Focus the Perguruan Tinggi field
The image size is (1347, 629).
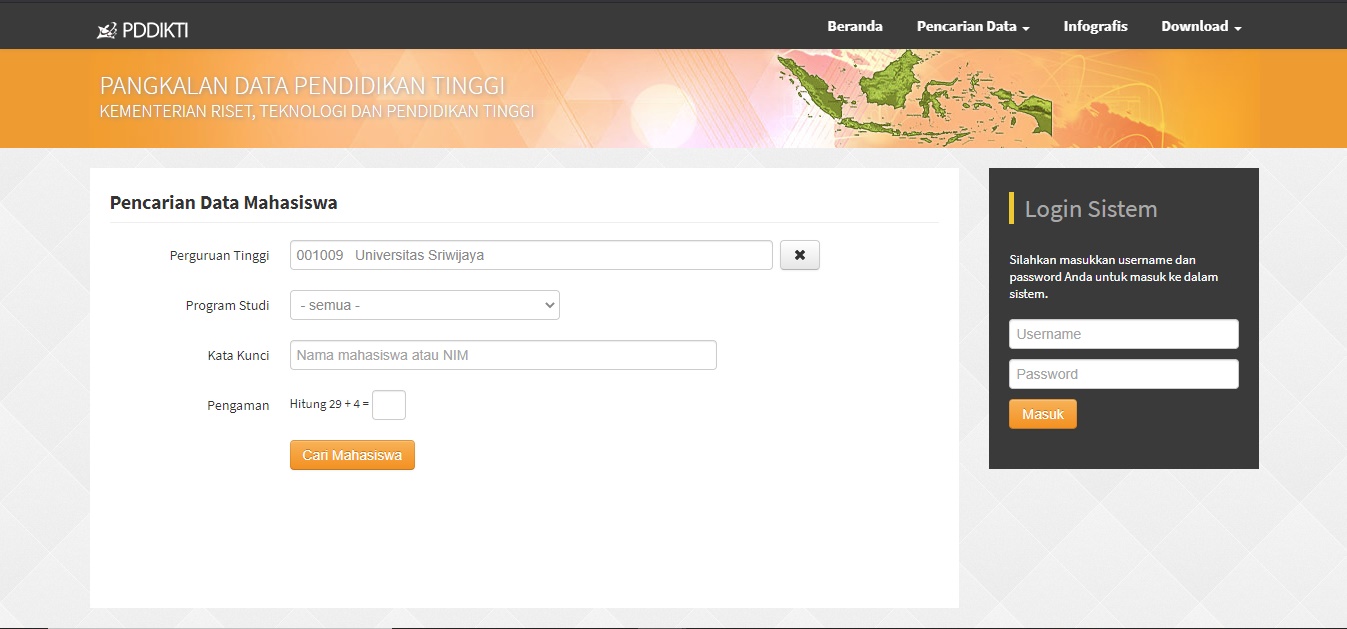531,255
